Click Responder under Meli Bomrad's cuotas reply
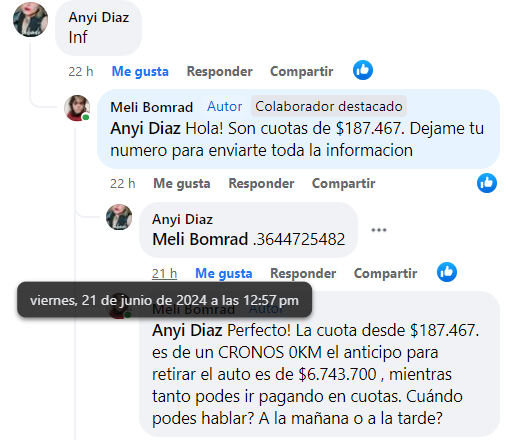The height and width of the screenshot is (440, 509). point(261,183)
